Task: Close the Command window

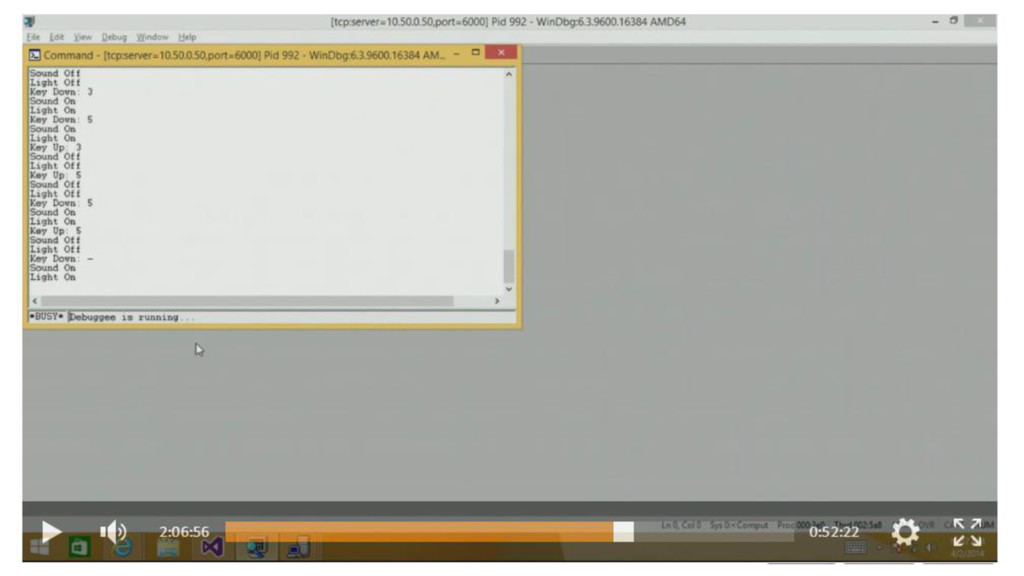Action: (501, 52)
